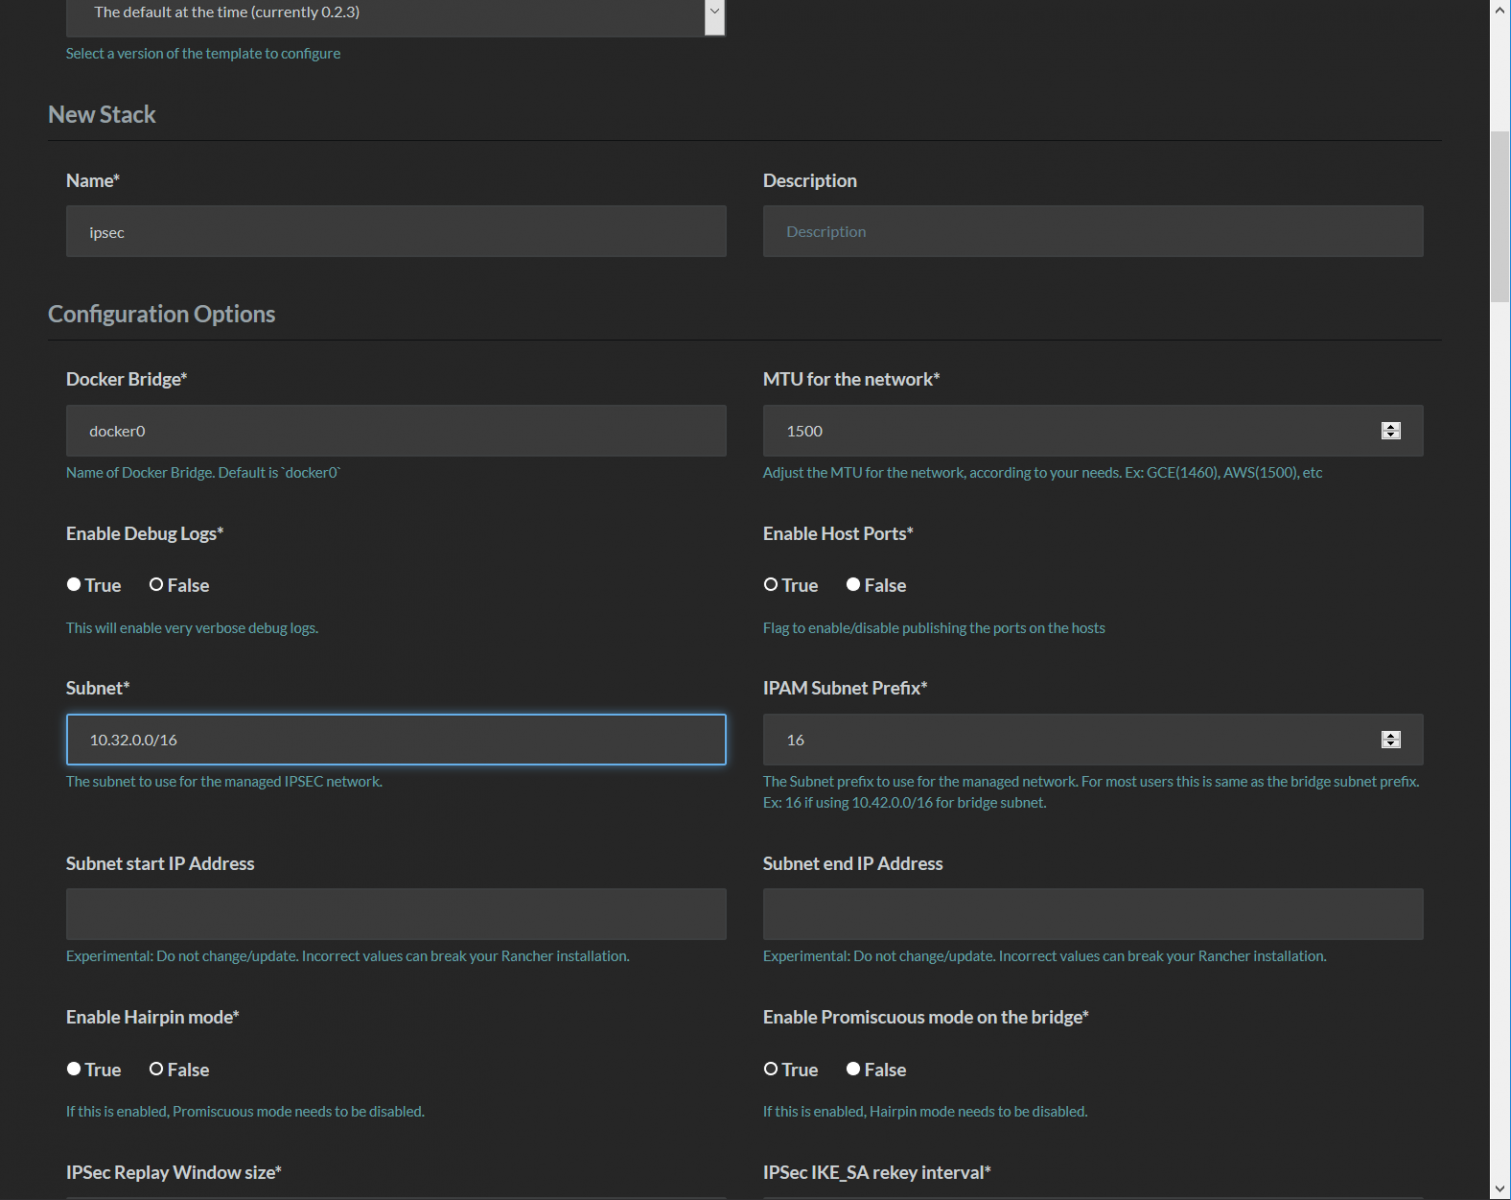This screenshot has width=1511, height=1200.
Task: Click the Subnet input field
Action: tap(396, 740)
